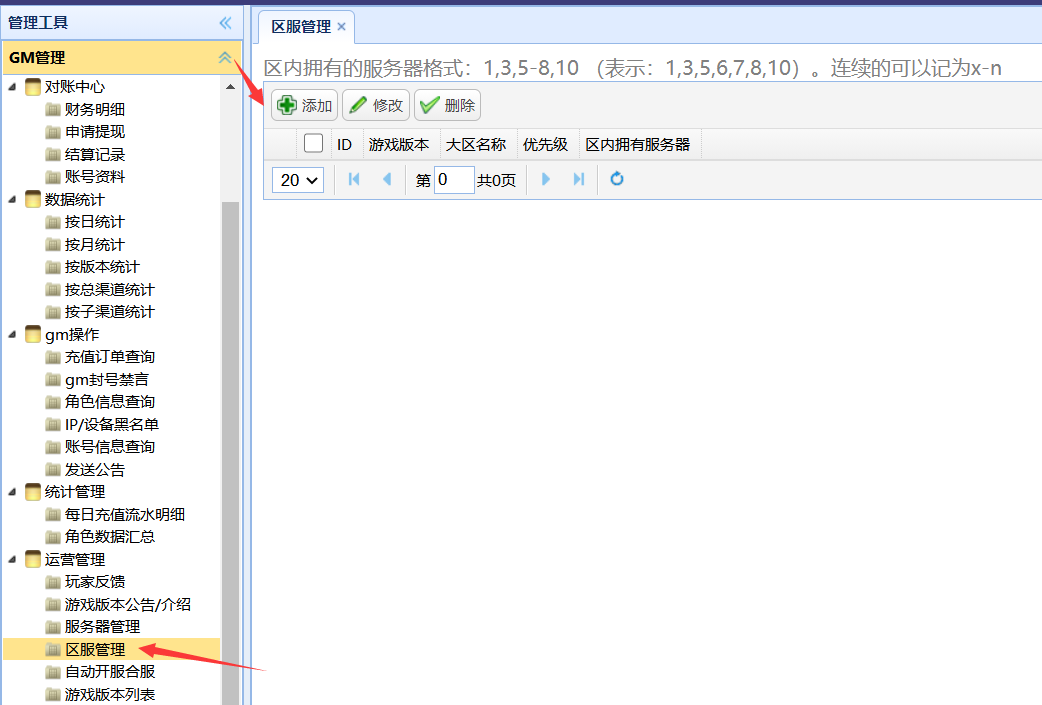Click the checkmark Delete (删除) icon
Viewport: 1042px width, 705px height.
[430, 105]
